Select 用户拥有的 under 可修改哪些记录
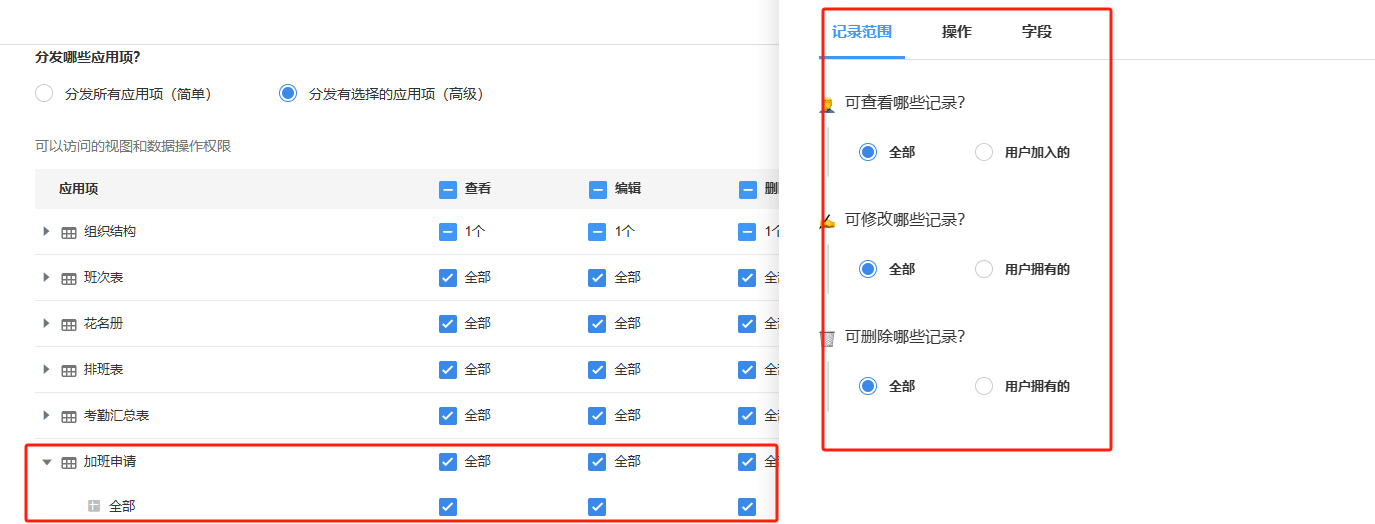 (984, 269)
